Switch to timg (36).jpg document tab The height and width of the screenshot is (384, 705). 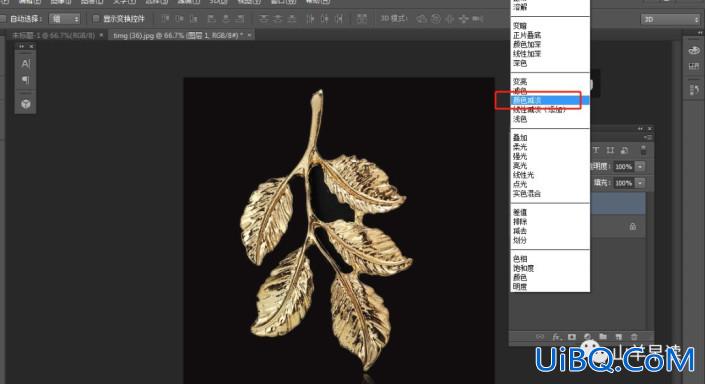point(178,35)
